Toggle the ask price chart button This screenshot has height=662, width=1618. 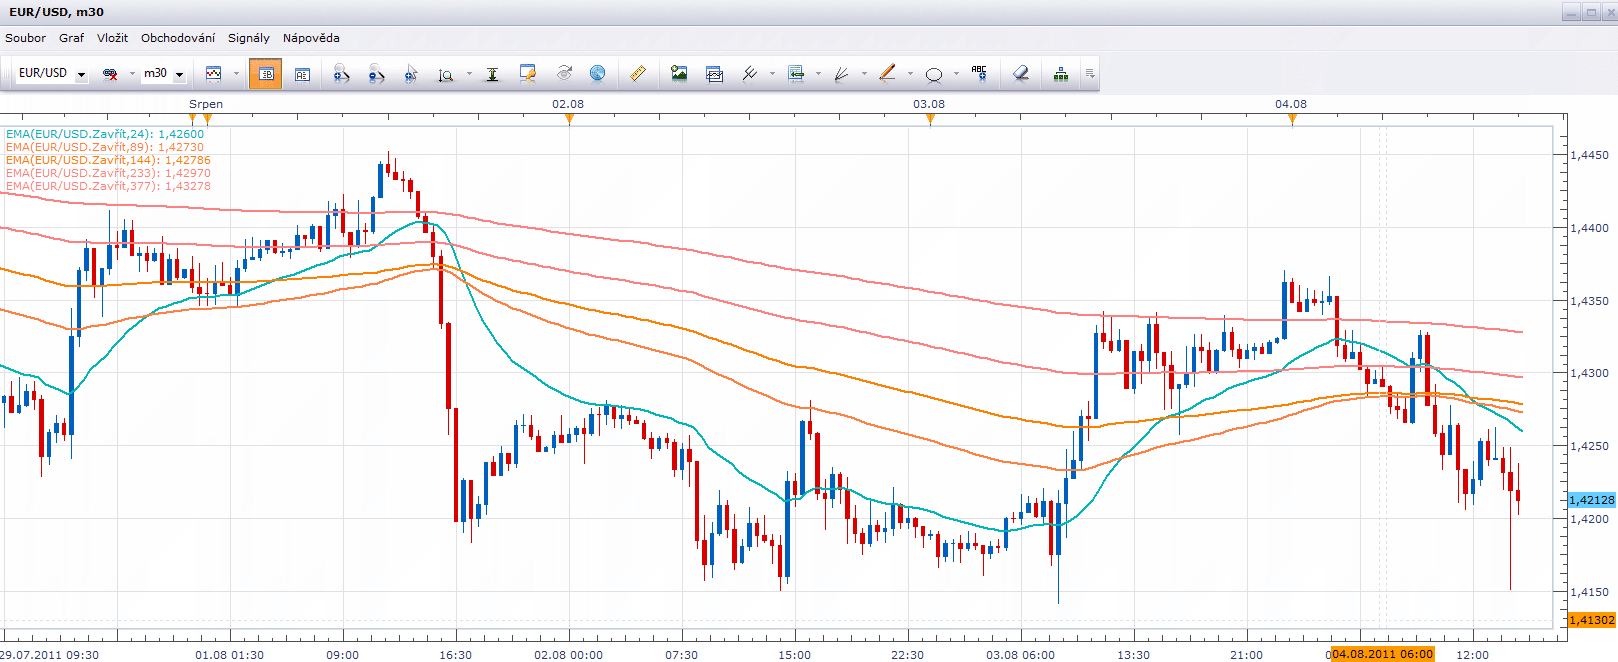[x=302, y=74]
